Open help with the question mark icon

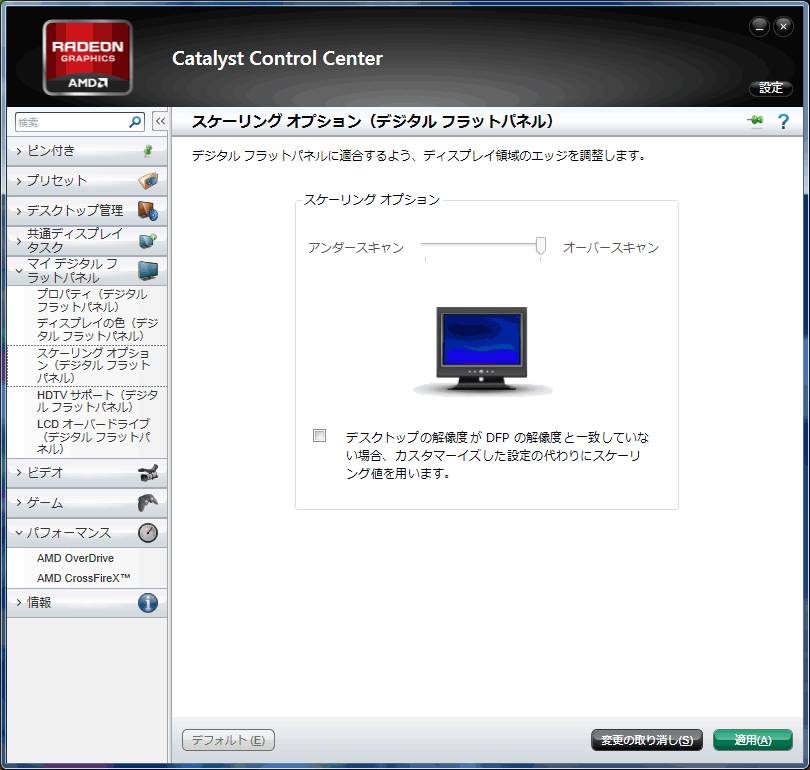(783, 122)
